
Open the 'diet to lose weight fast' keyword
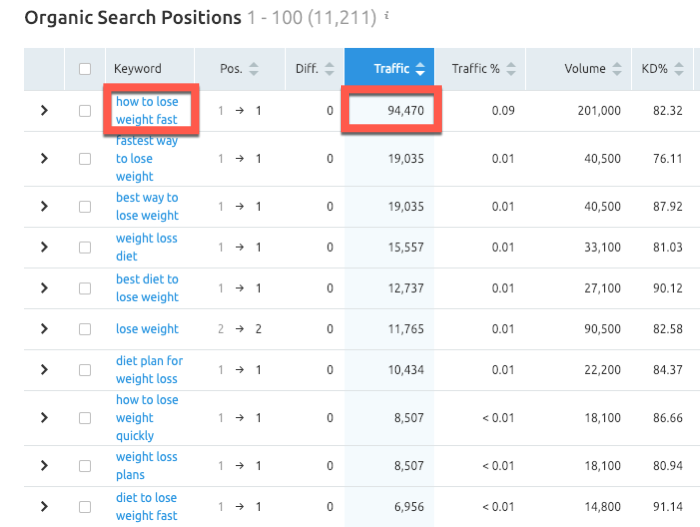[146, 506]
